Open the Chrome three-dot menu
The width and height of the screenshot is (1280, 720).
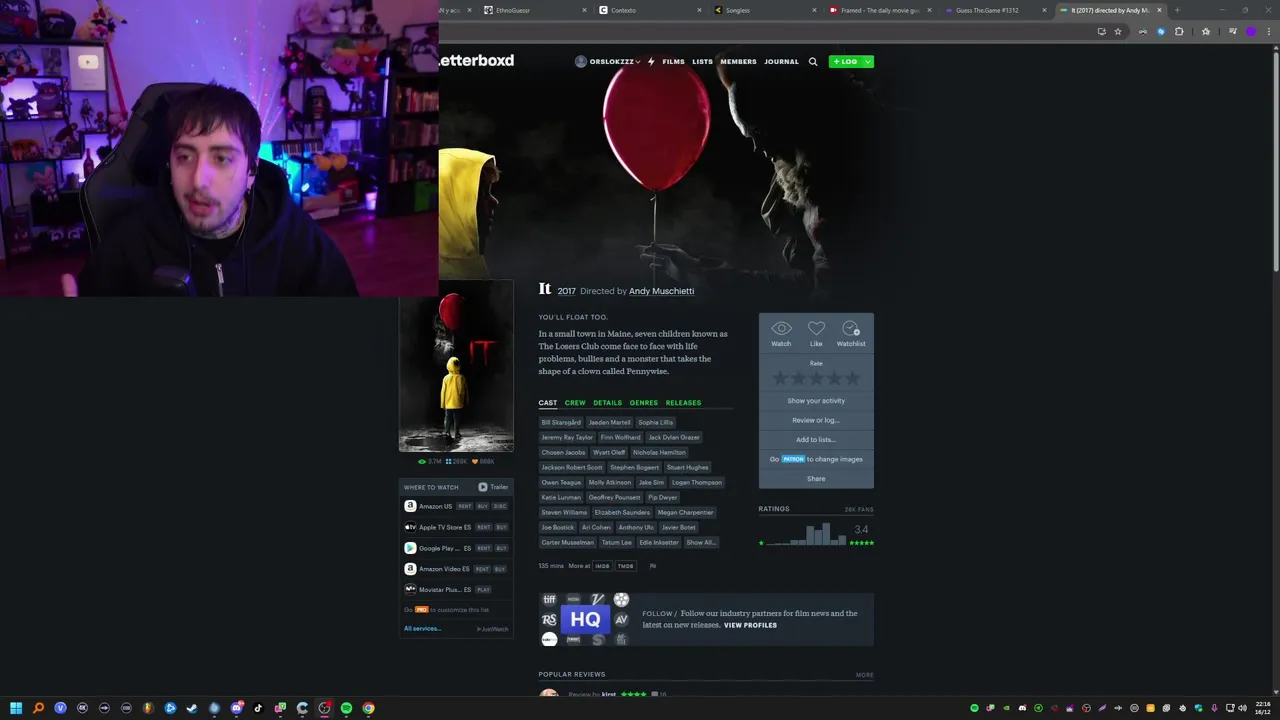coord(1267,32)
